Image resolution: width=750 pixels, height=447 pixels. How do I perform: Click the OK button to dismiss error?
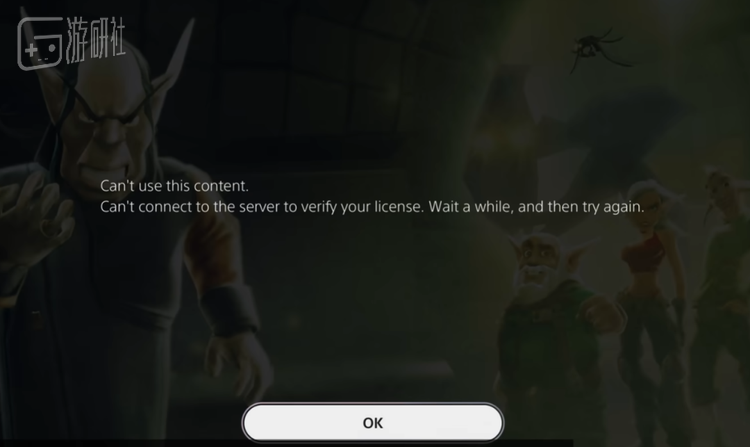[373, 423]
